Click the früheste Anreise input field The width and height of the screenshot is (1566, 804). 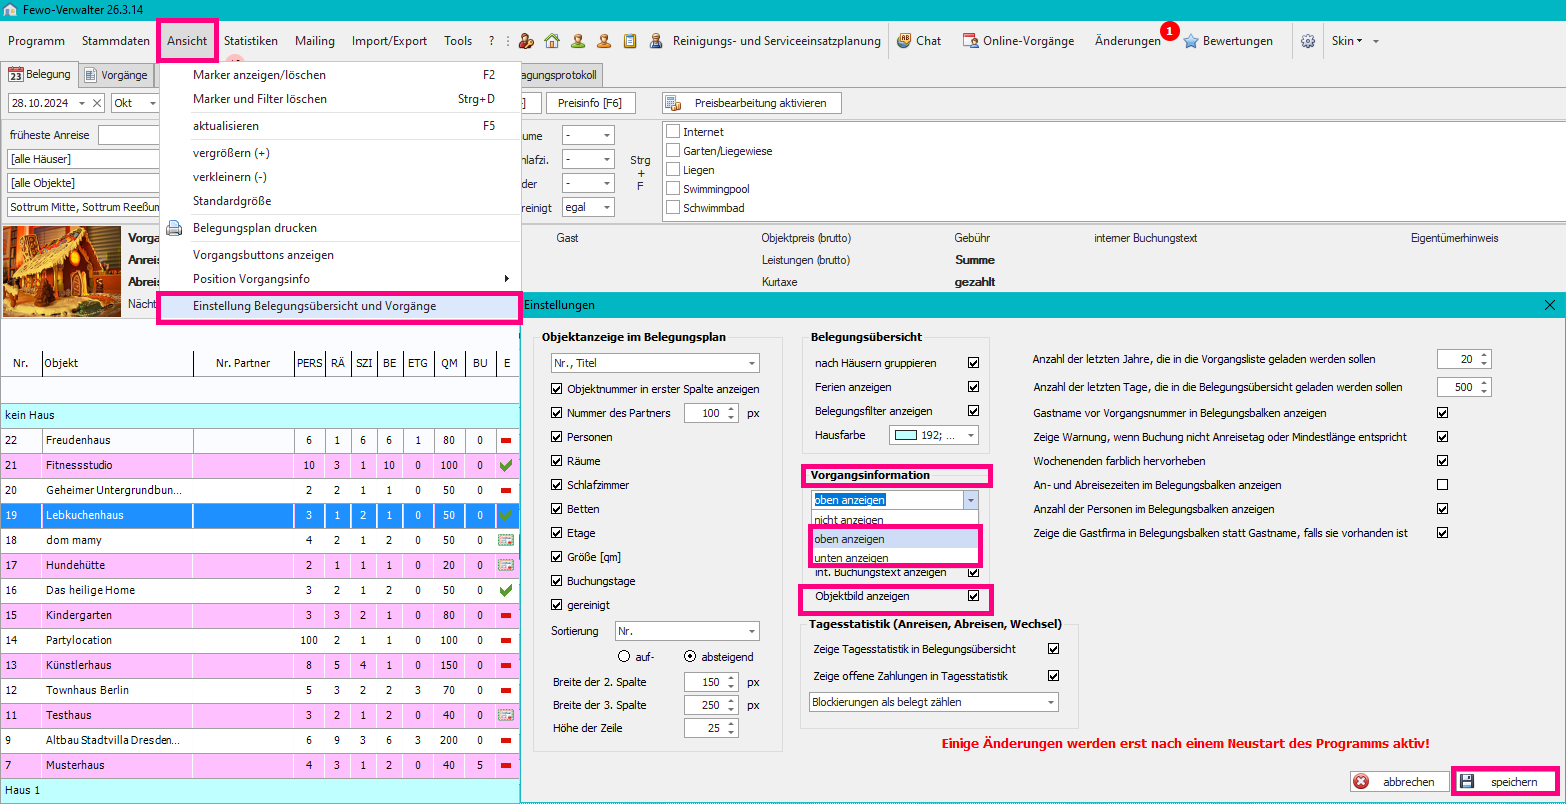click(x=130, y=135)
